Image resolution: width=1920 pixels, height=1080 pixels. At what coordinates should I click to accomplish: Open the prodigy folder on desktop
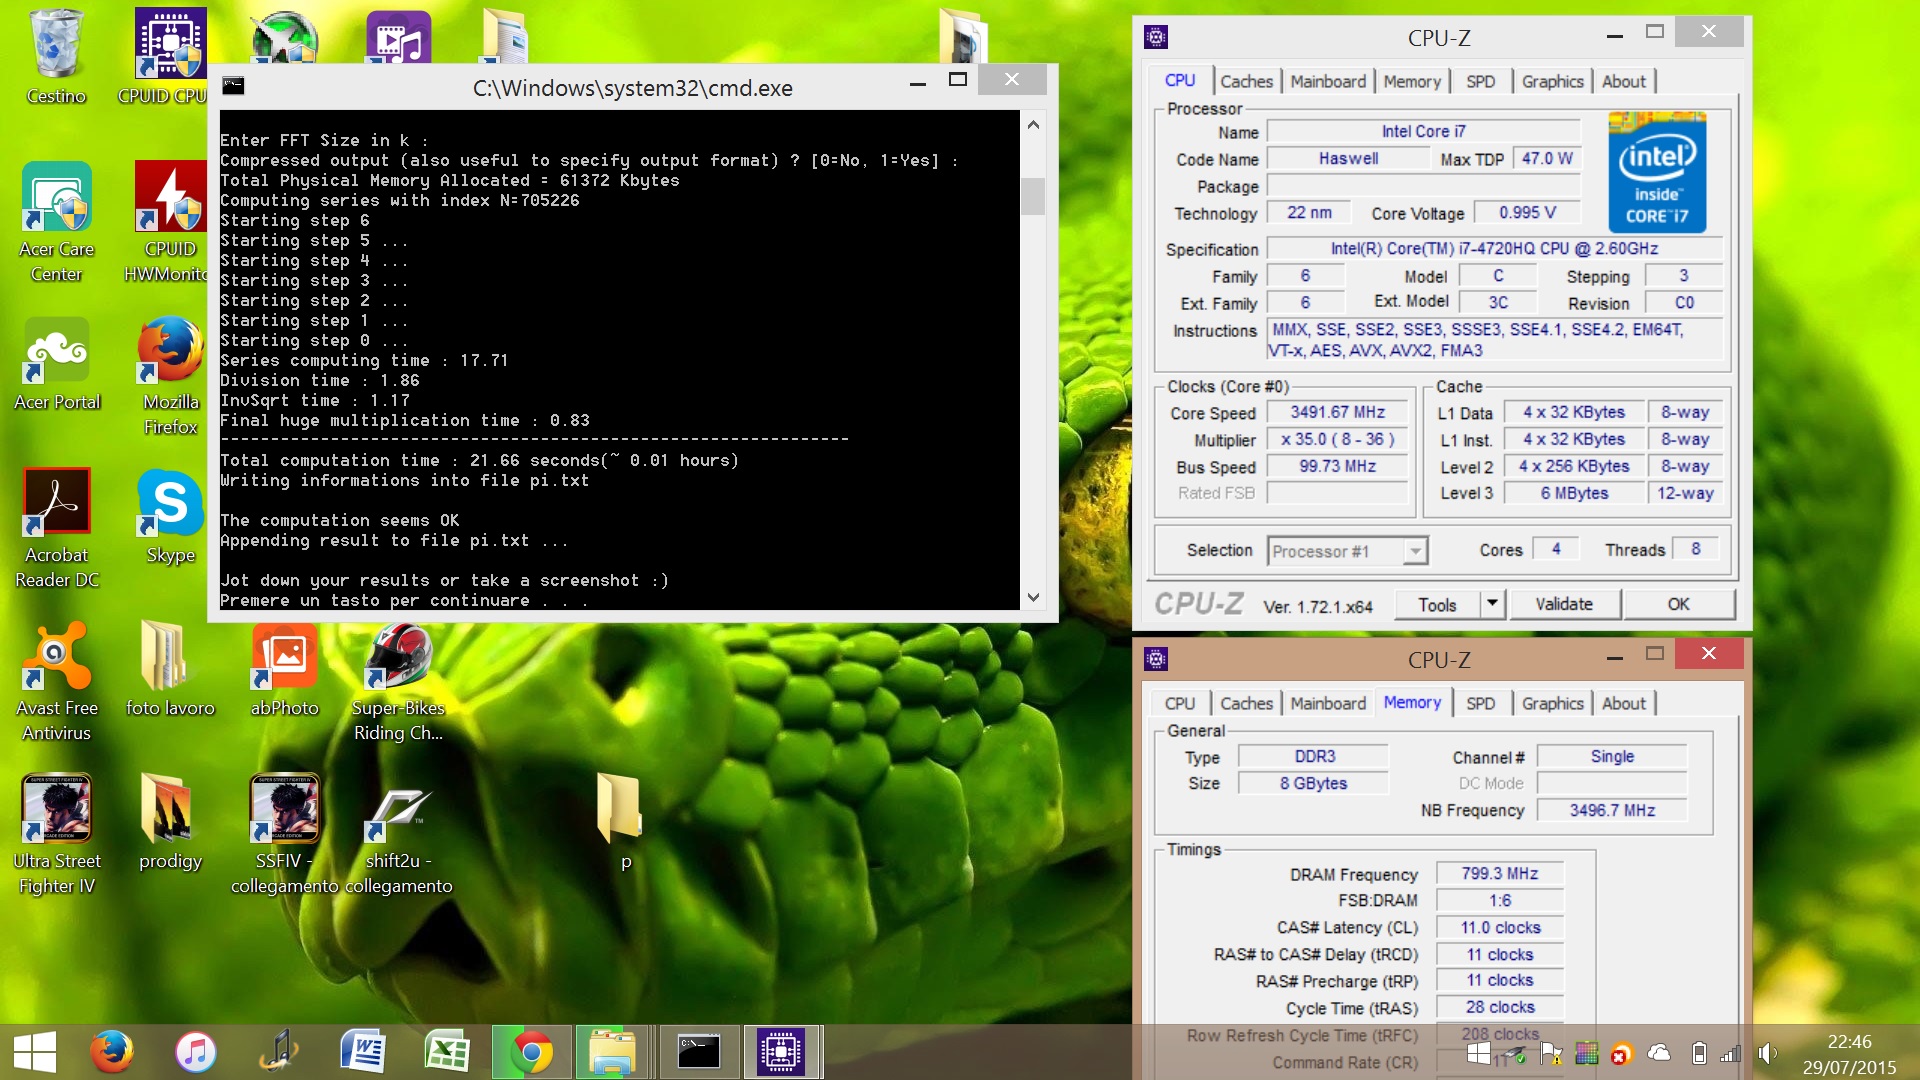tap(170, 823)
